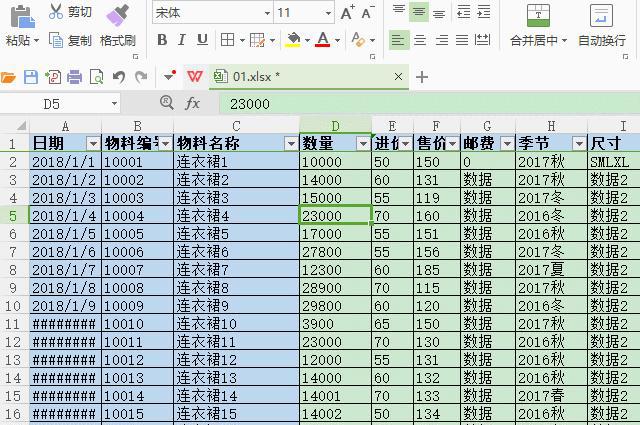The width and height of the screenshot is (640, 425).
Task: Click the formula zoom magnifier icon
Action: tap(167, 102)
